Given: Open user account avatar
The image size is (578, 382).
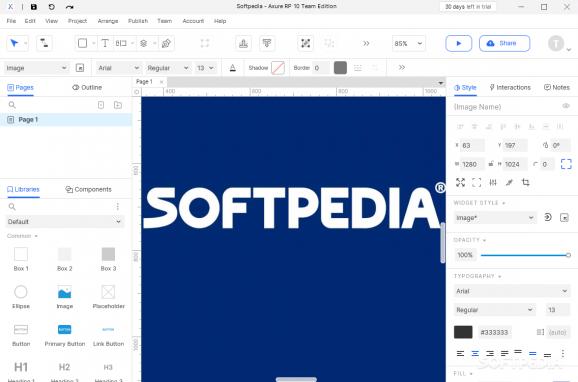Looking at the screenshot, I should point(556,44).
